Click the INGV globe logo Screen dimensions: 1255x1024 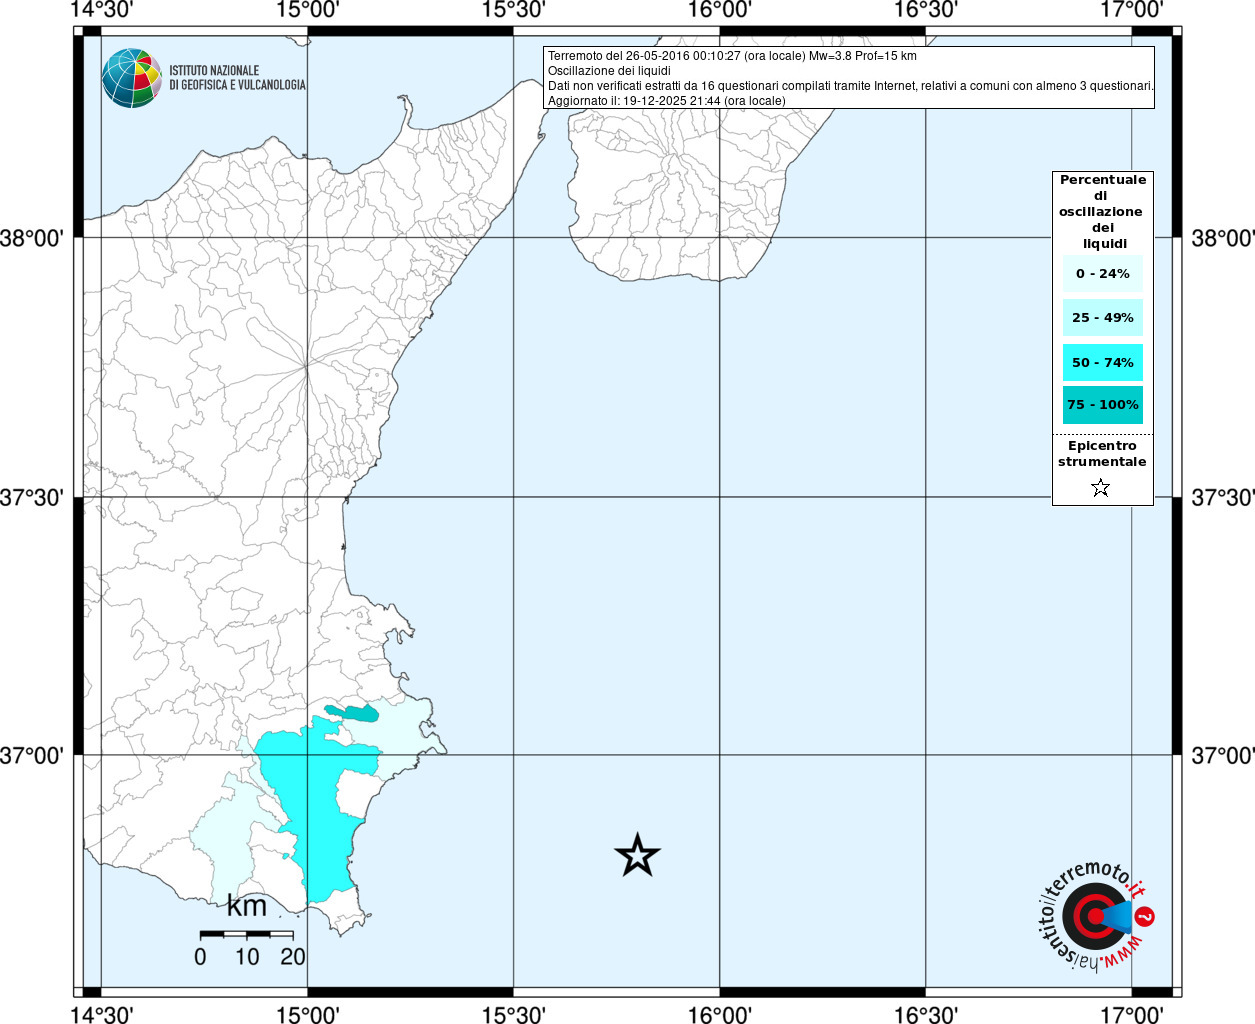131,78
